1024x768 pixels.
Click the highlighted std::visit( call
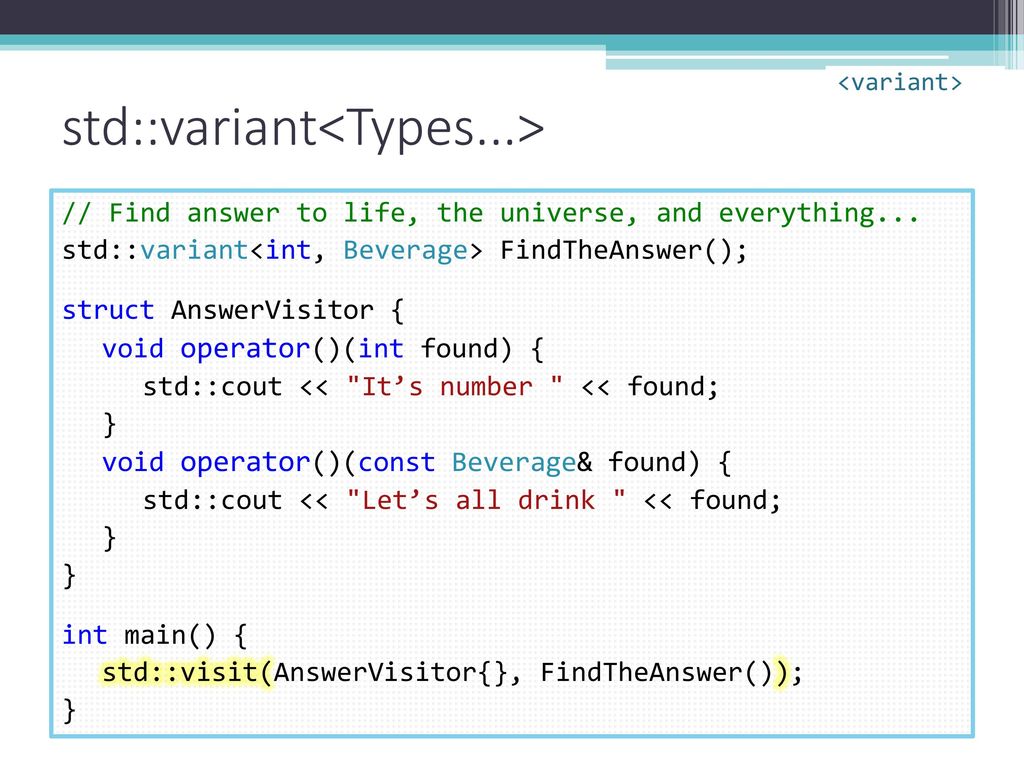pyautogui.click(x=187, y=673)
